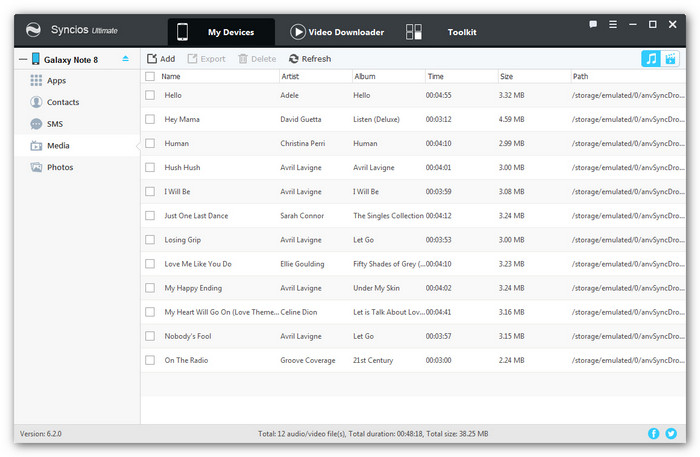The width and height of the screenshot is (700, 457).
Task: Check the box for Nobody's Fool
Action: tap(150, 337)
